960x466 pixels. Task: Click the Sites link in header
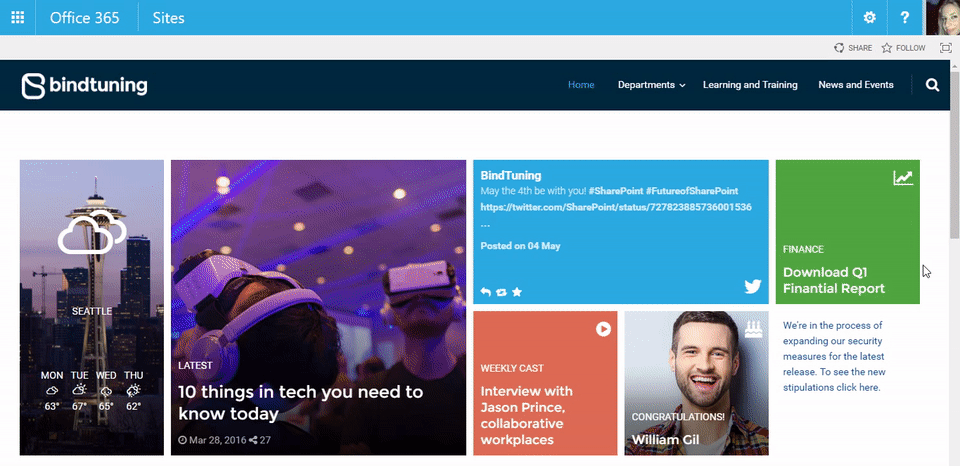click(x=168, y=18)
